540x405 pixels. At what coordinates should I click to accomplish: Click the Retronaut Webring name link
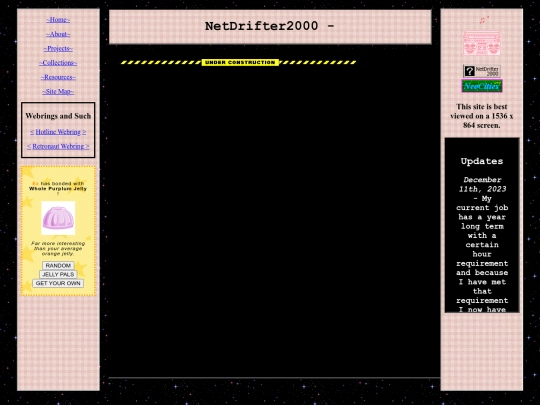pyautogui.click(x=58, y=146)
